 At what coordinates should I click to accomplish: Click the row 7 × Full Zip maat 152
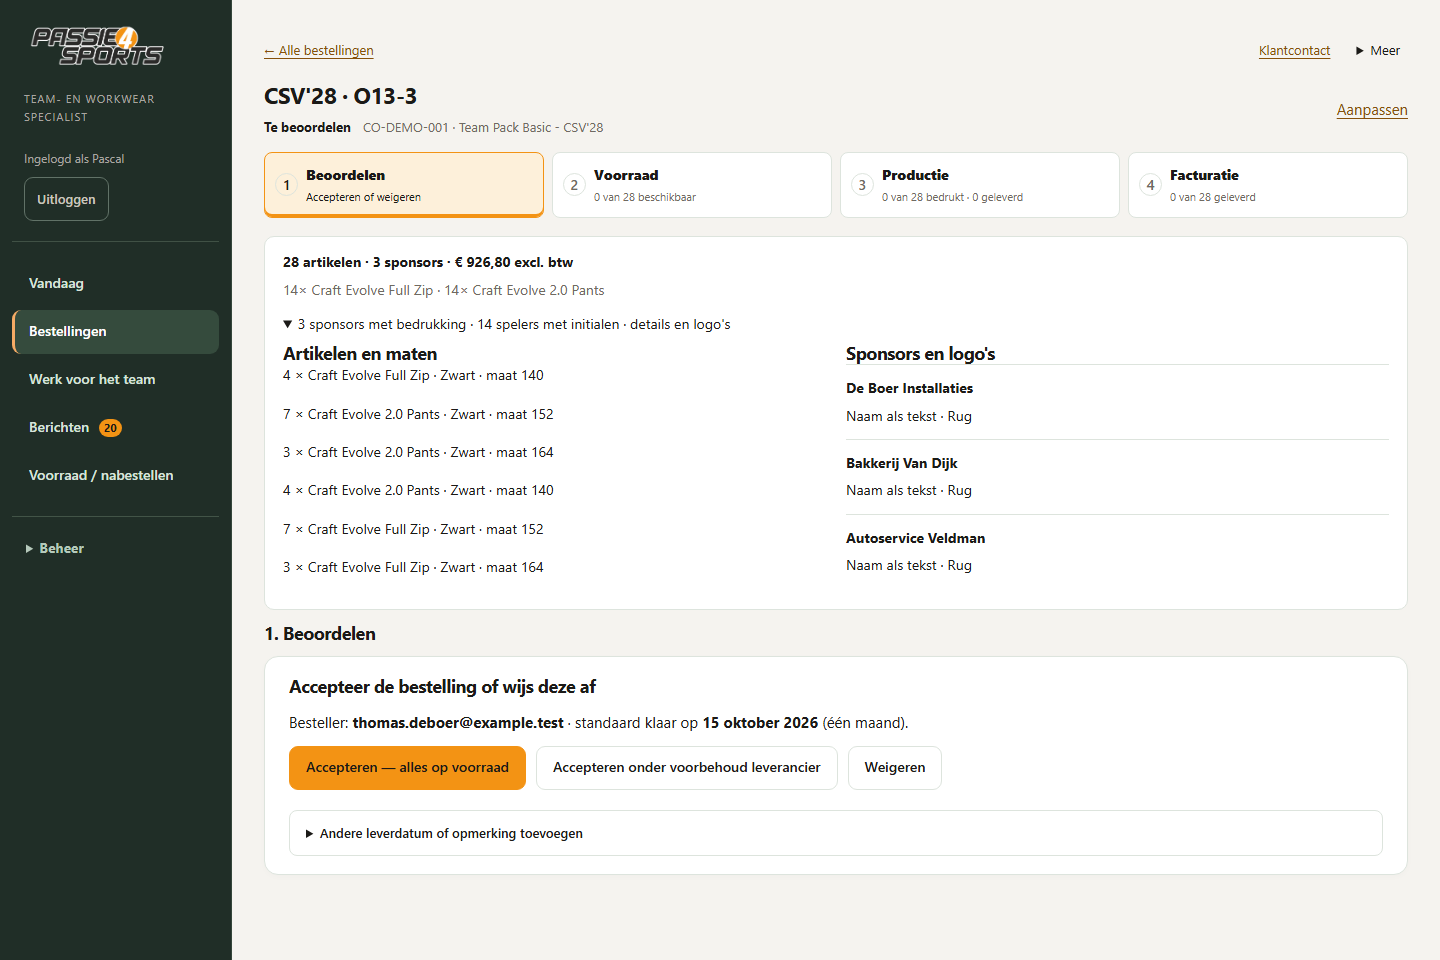coord(413,530)
